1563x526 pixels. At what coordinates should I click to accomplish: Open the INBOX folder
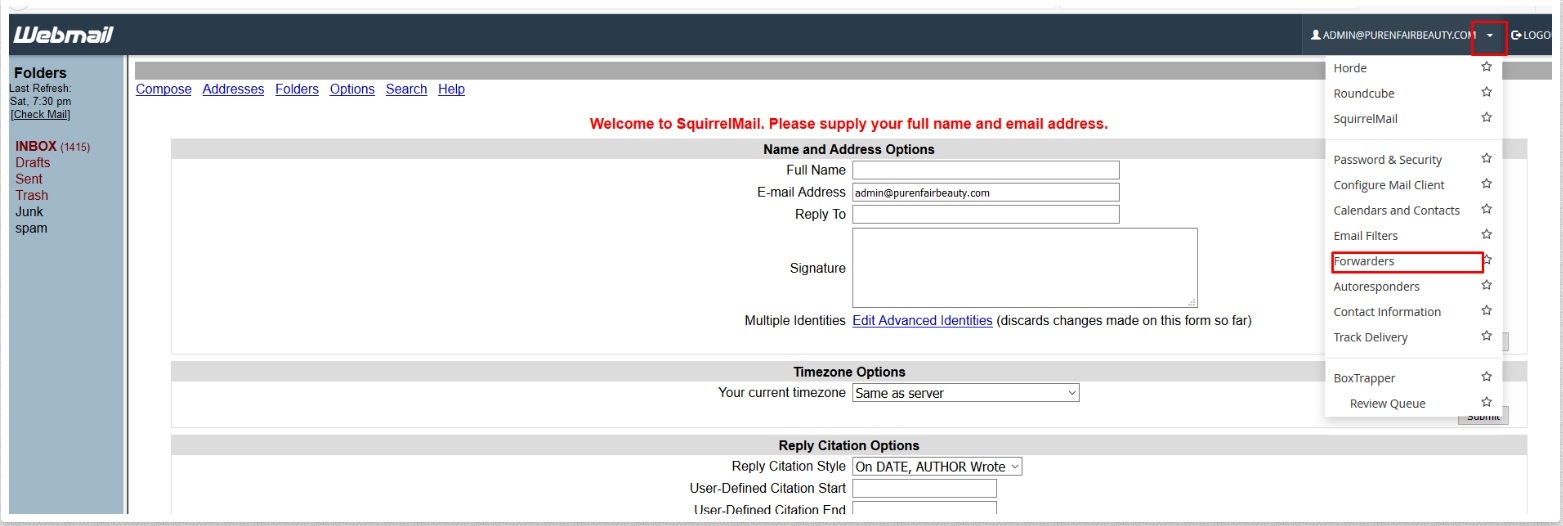[36, 147]
